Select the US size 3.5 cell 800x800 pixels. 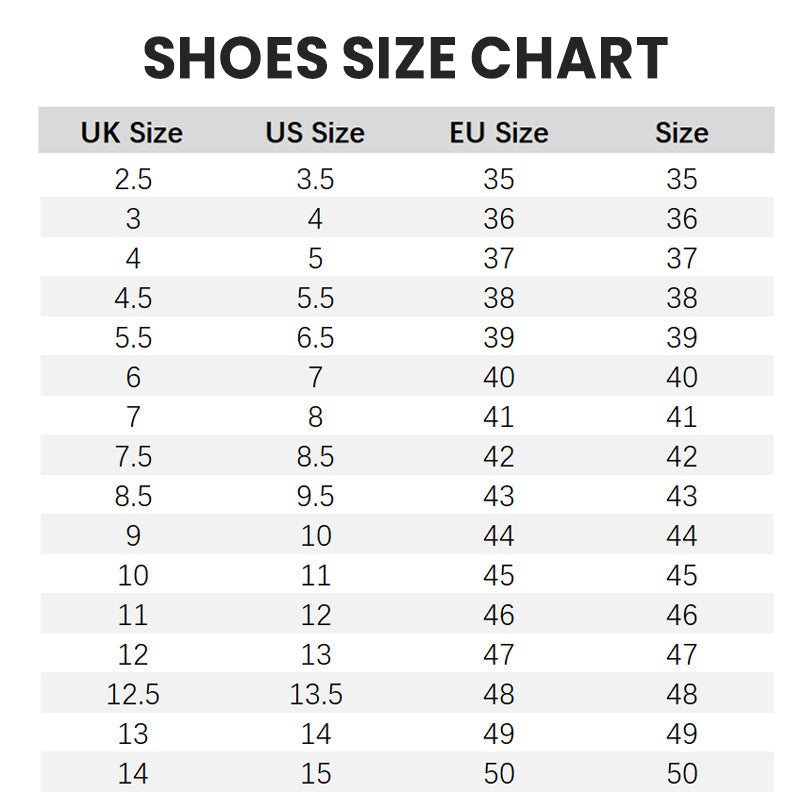315,180
